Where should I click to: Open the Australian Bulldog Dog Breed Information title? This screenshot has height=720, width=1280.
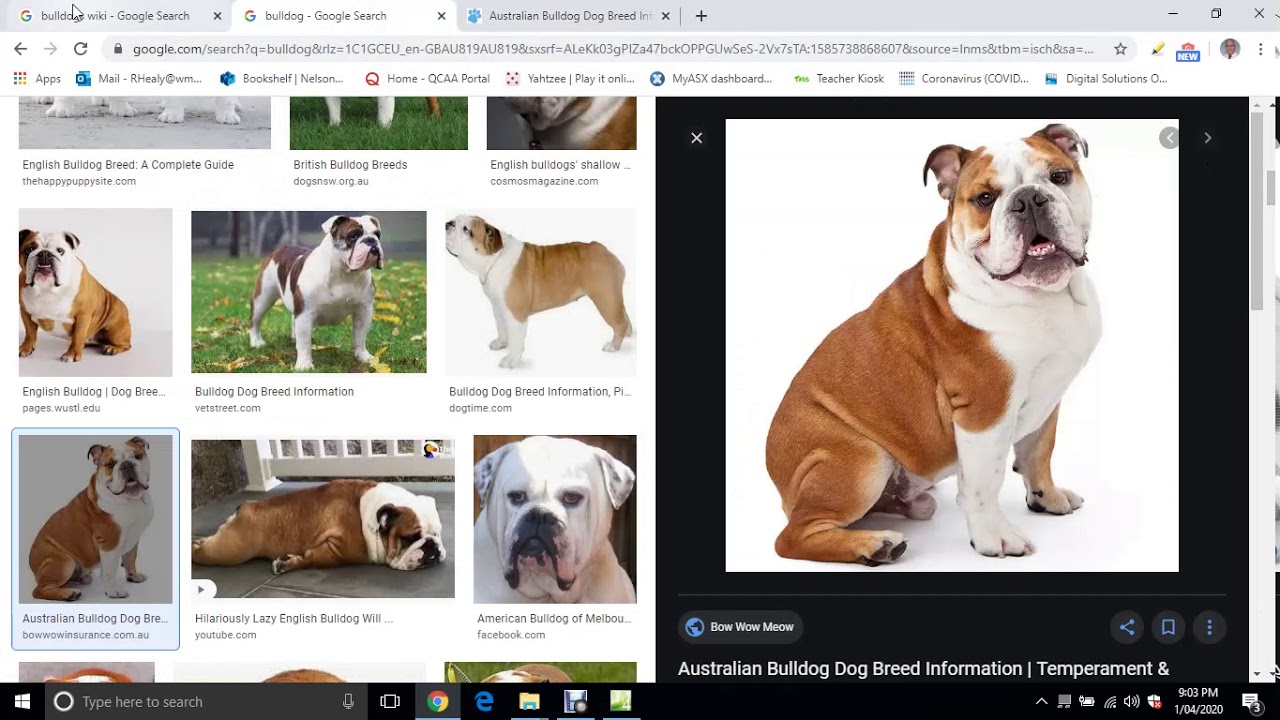pyautogui.click(x=923, y=668)
